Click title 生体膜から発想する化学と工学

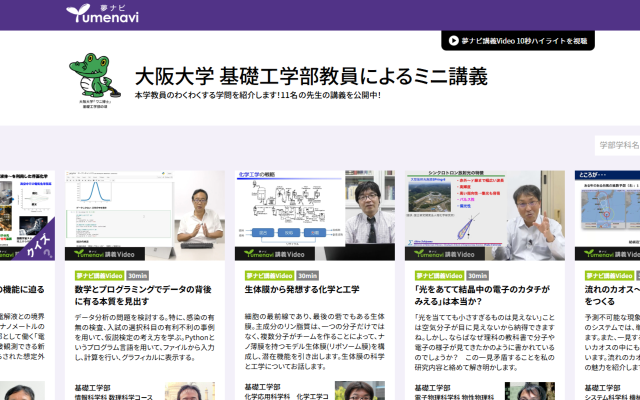(302, 289)
